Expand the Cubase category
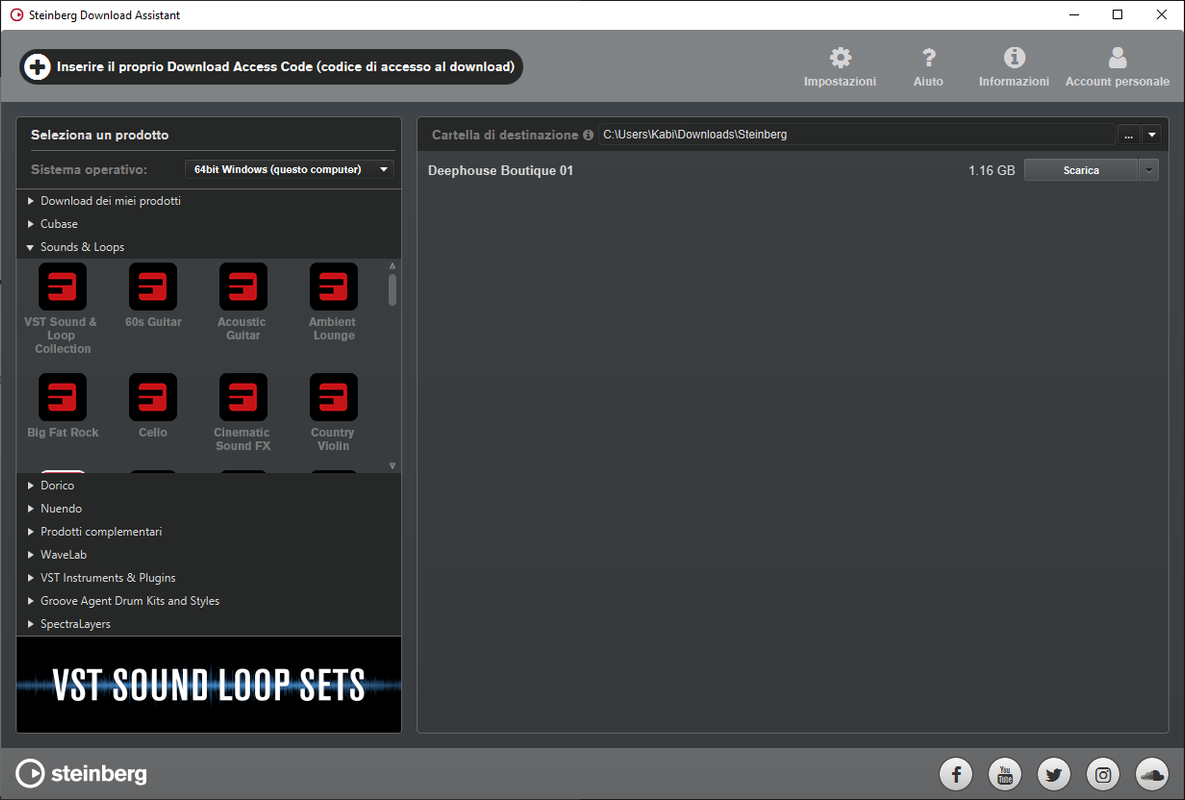Viewport: 1185px width, 800px height. click(30, 224)
